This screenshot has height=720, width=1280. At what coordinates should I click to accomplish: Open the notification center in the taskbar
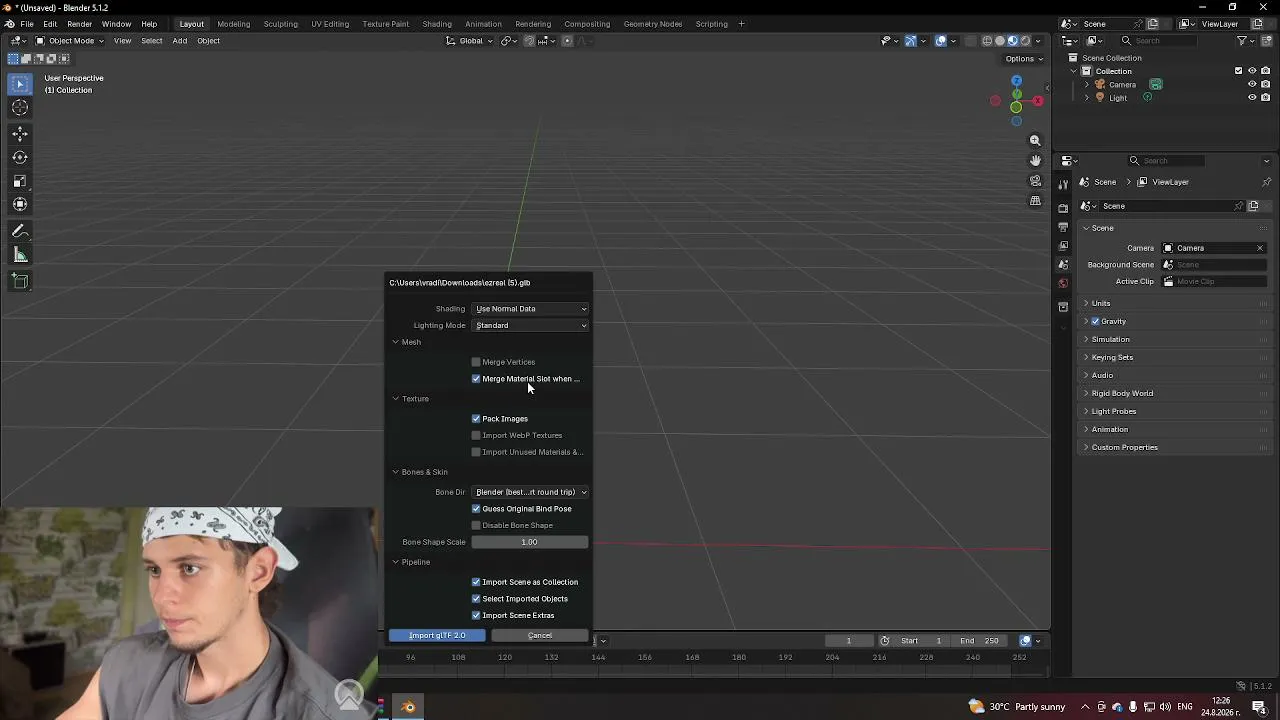click(x=1259, y=707)
